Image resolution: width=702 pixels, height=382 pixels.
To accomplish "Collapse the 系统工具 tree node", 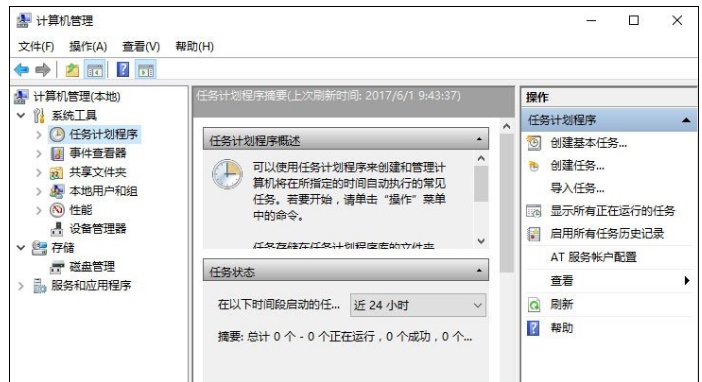I will (x=21, y=116).
